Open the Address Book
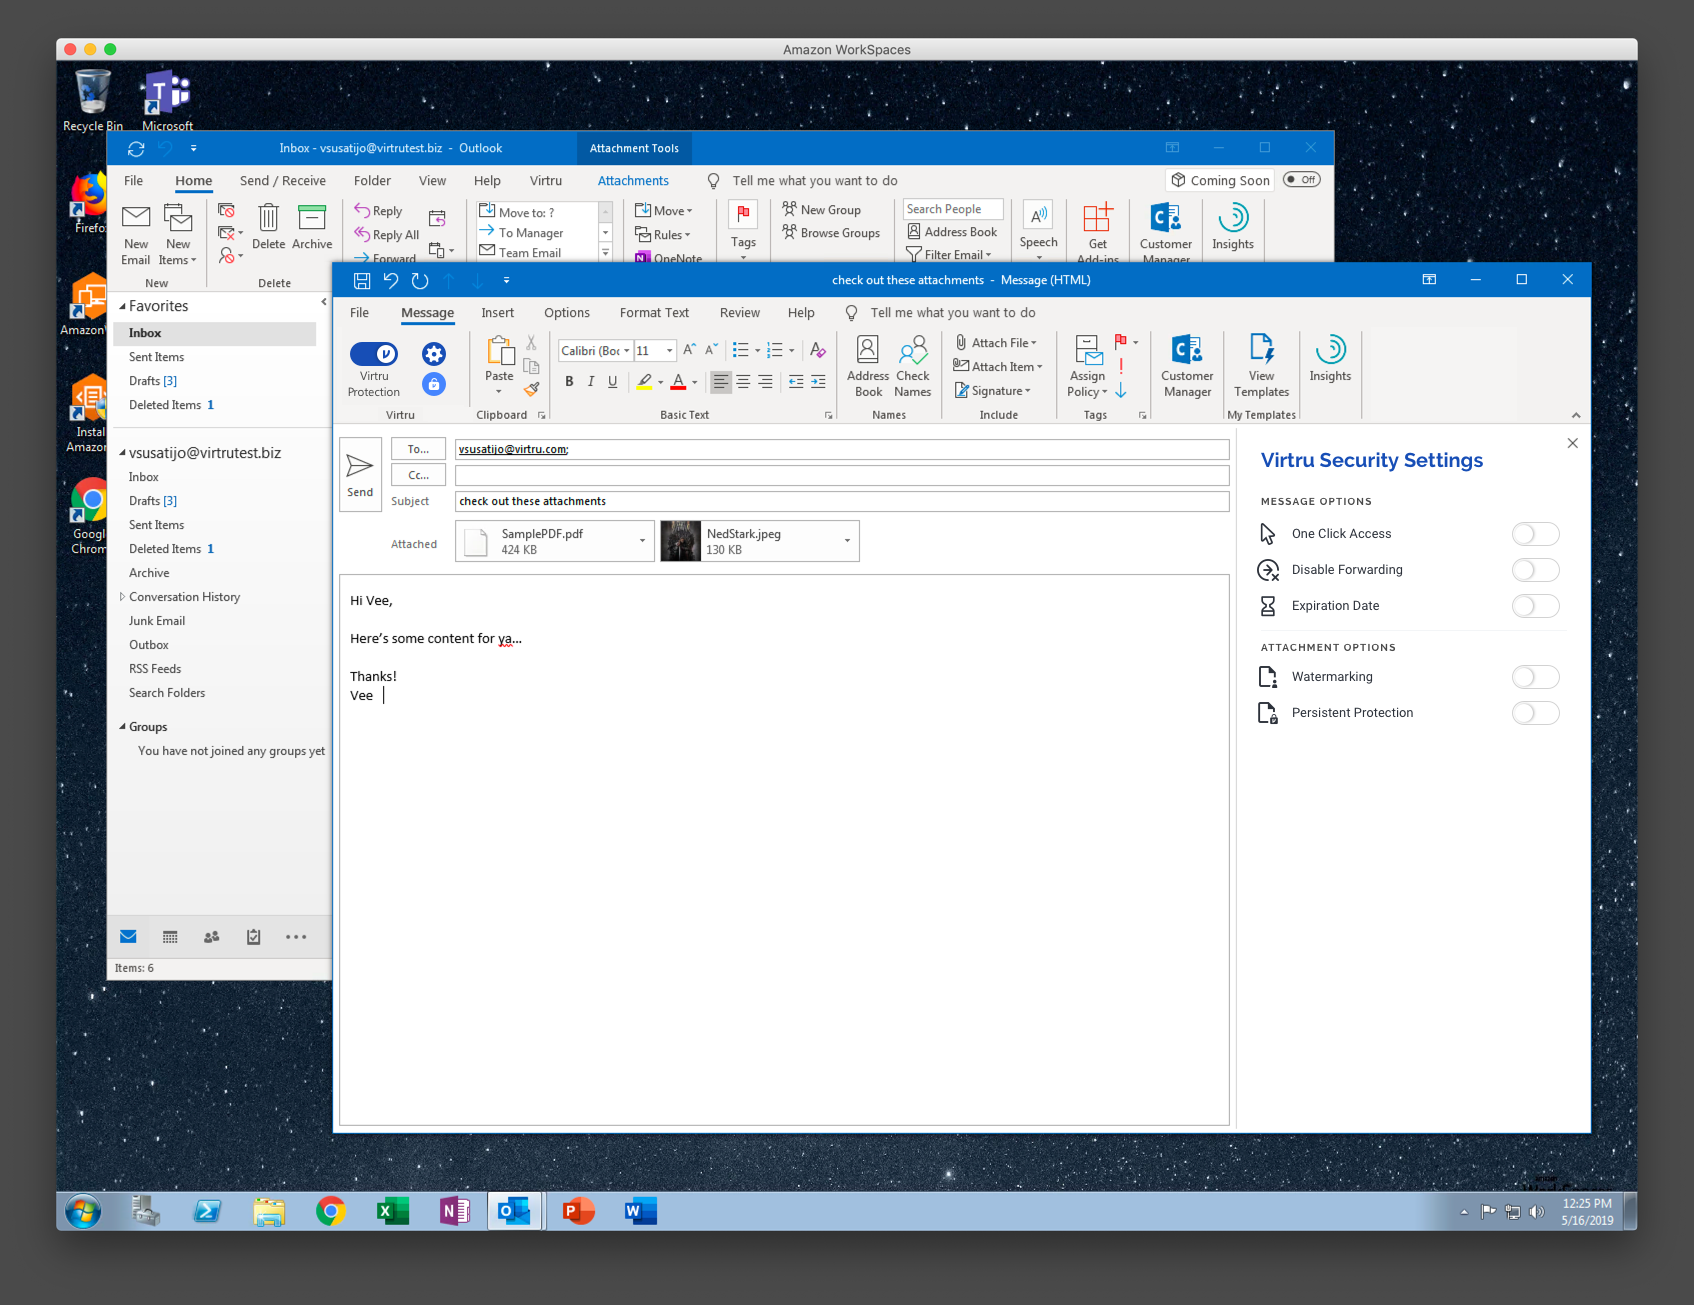Viewport: 1694px width, 1305px height. 868,367
